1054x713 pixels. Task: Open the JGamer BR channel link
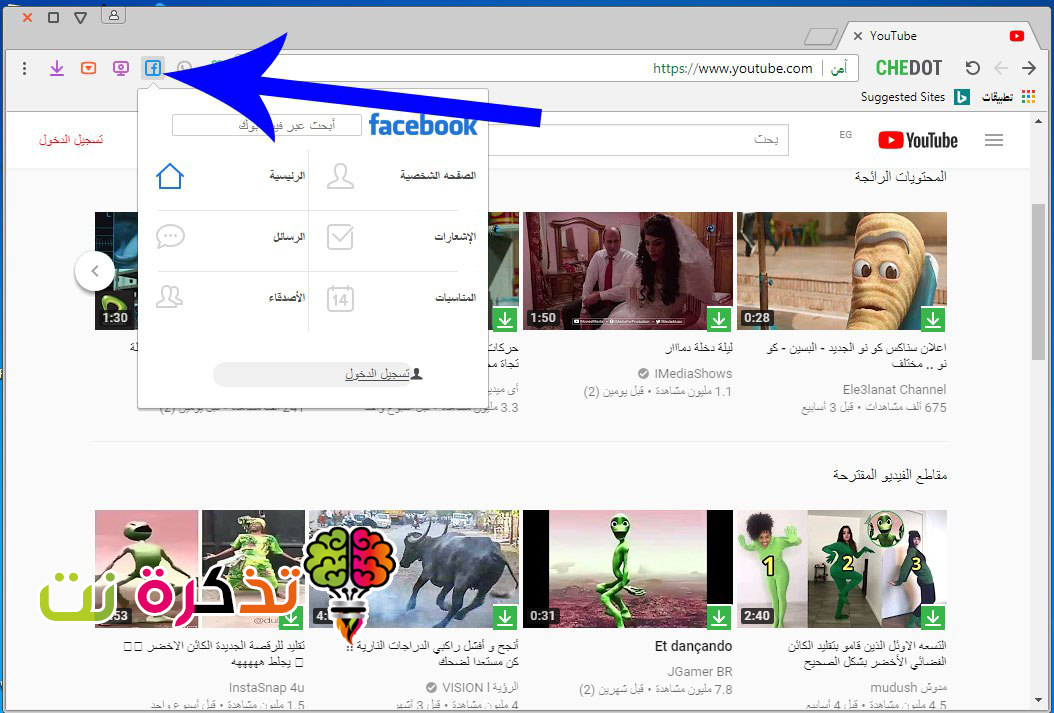tap(700, 671)
